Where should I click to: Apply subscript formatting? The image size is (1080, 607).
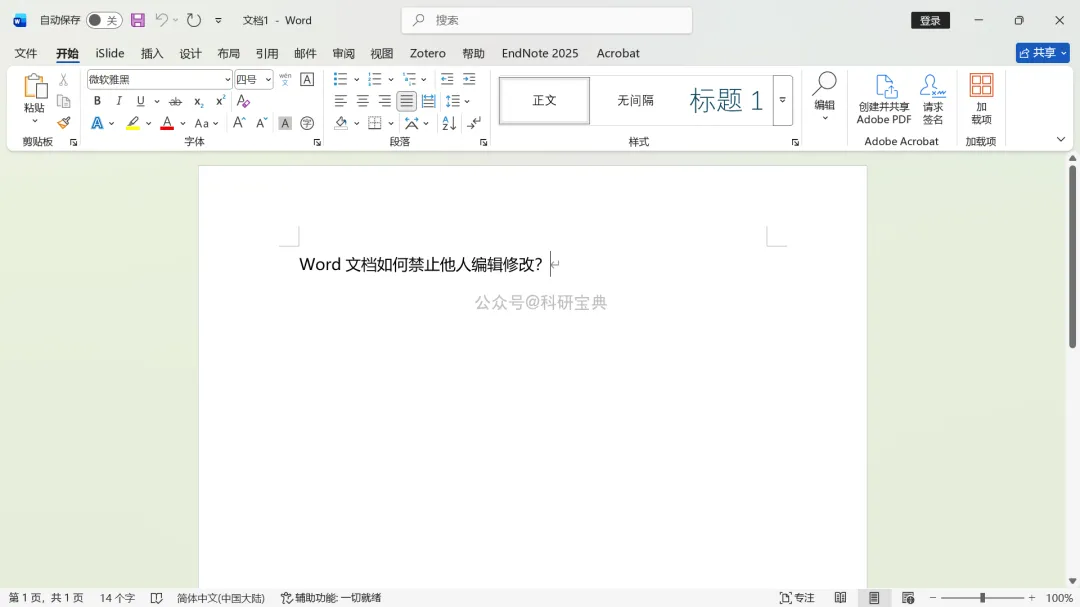pos(198,101)
